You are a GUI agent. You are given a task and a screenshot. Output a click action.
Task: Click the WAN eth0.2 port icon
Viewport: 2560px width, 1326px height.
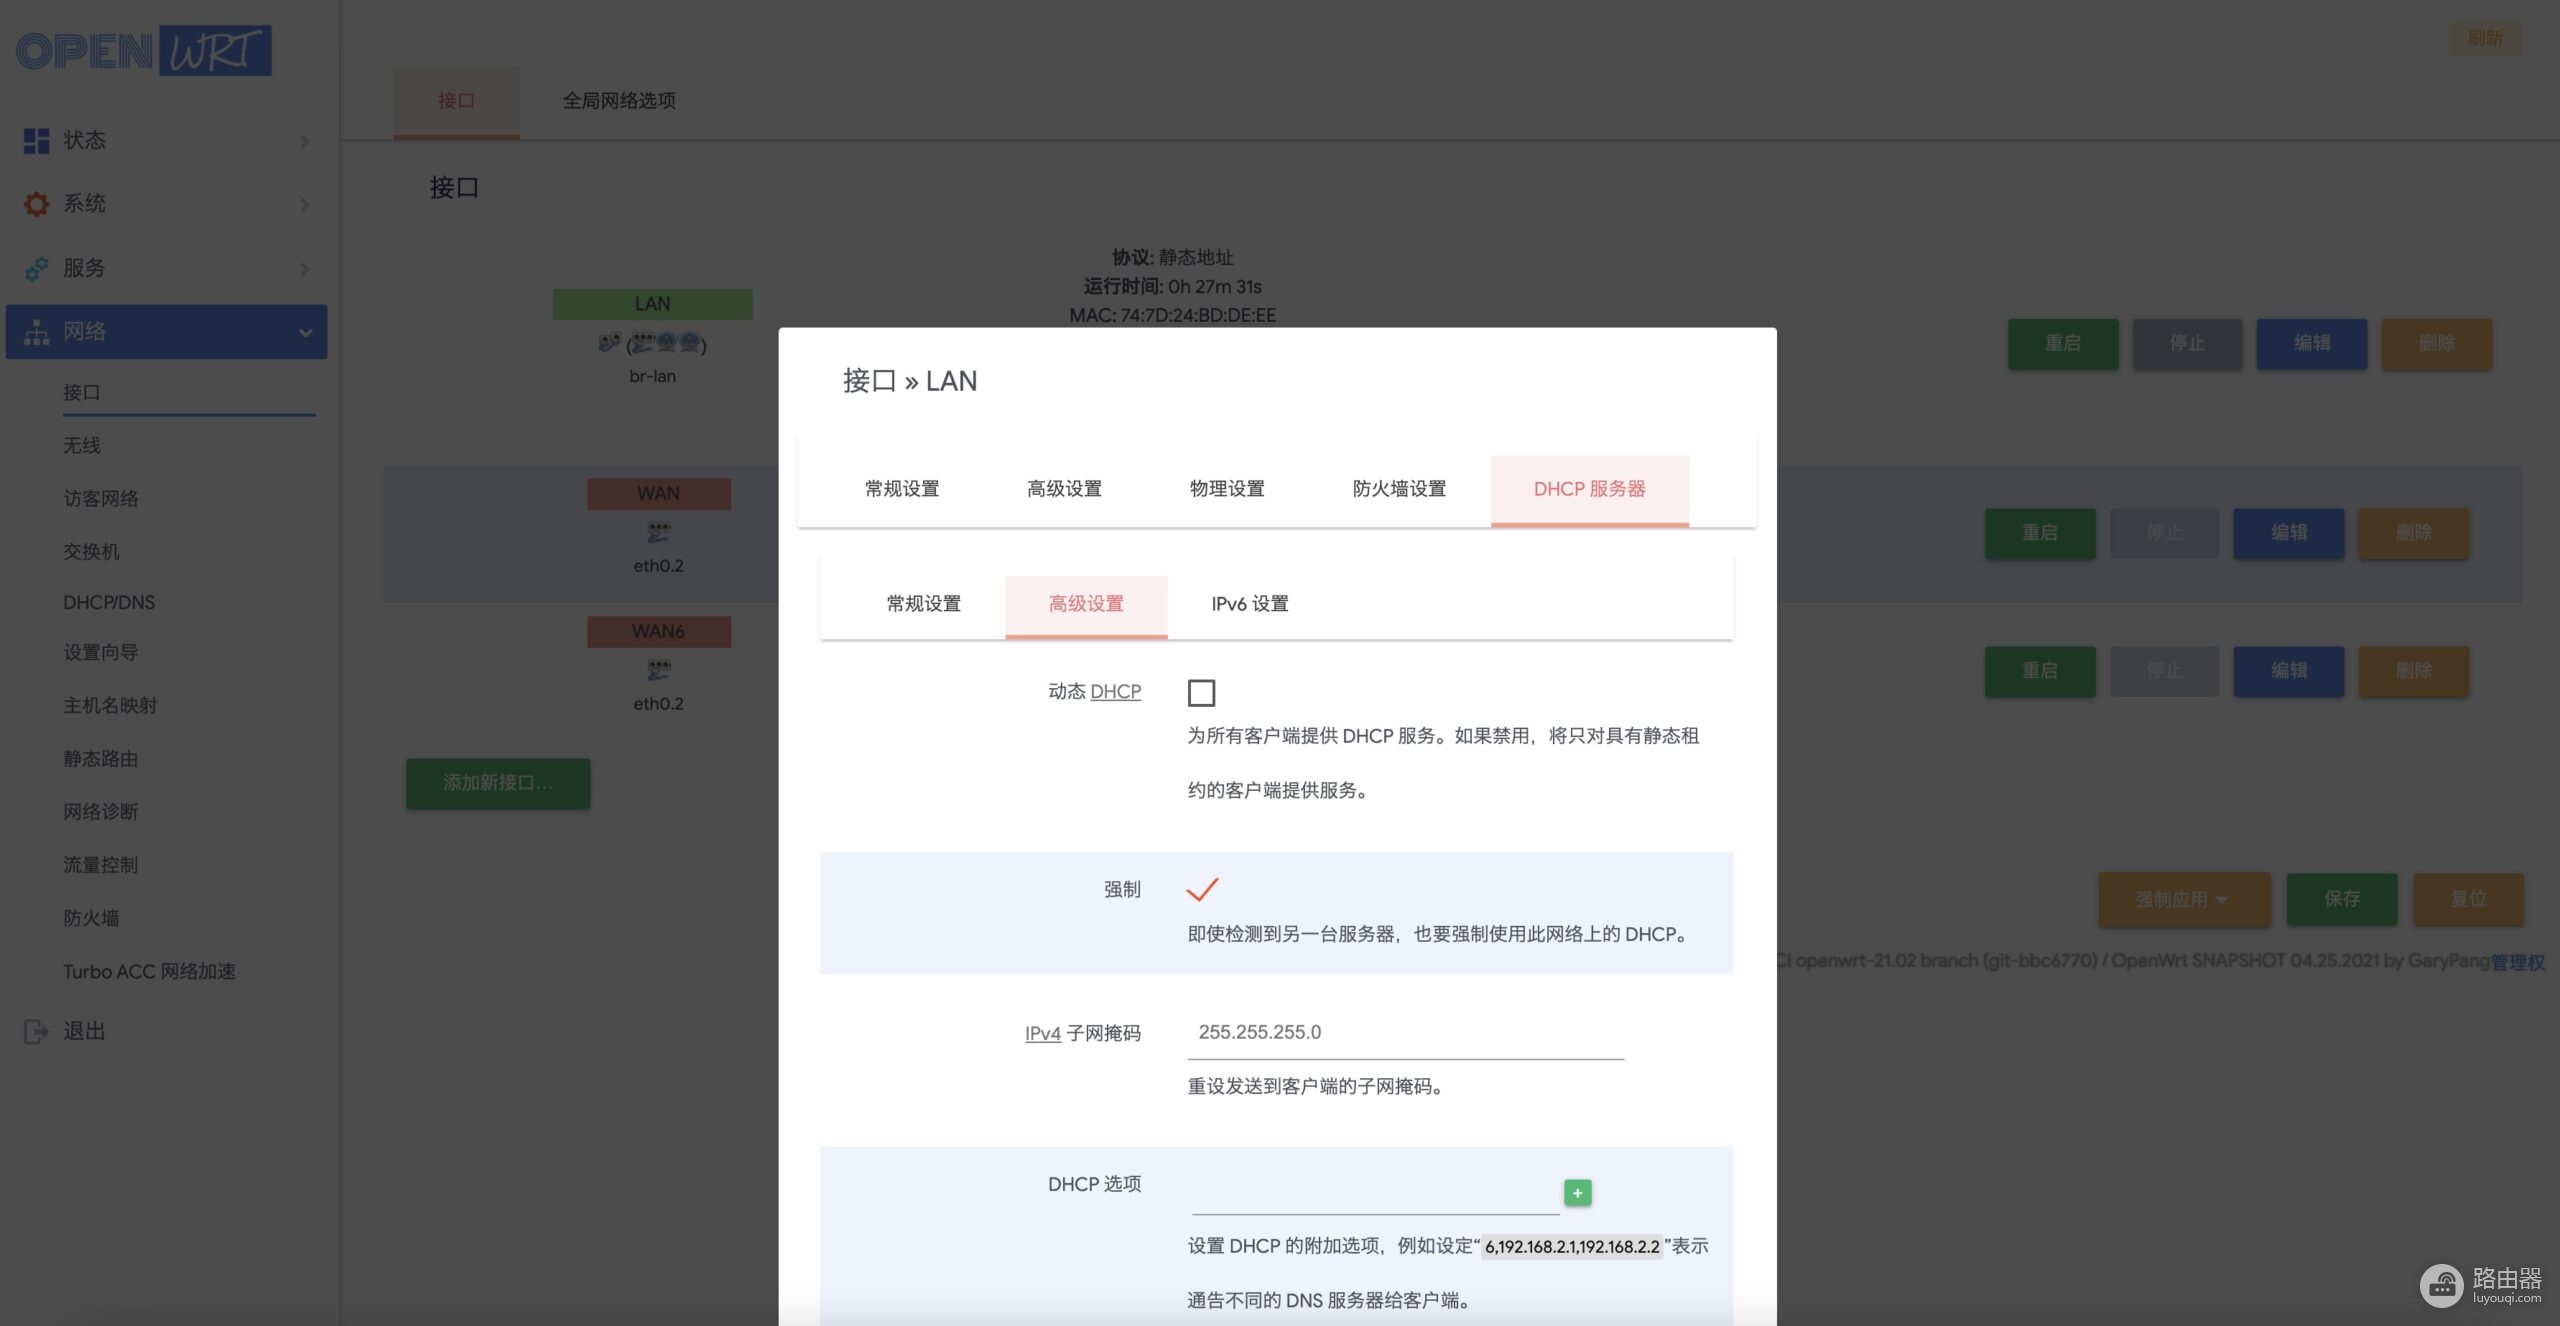(658, 532)
